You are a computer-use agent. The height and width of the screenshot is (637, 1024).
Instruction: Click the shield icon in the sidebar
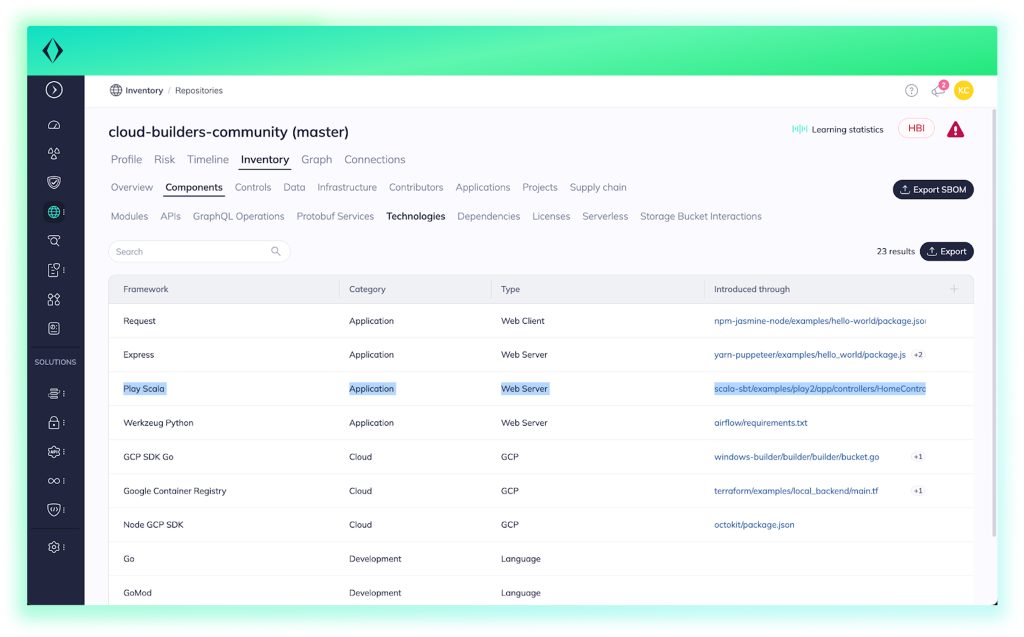click(x=54, y=183)
